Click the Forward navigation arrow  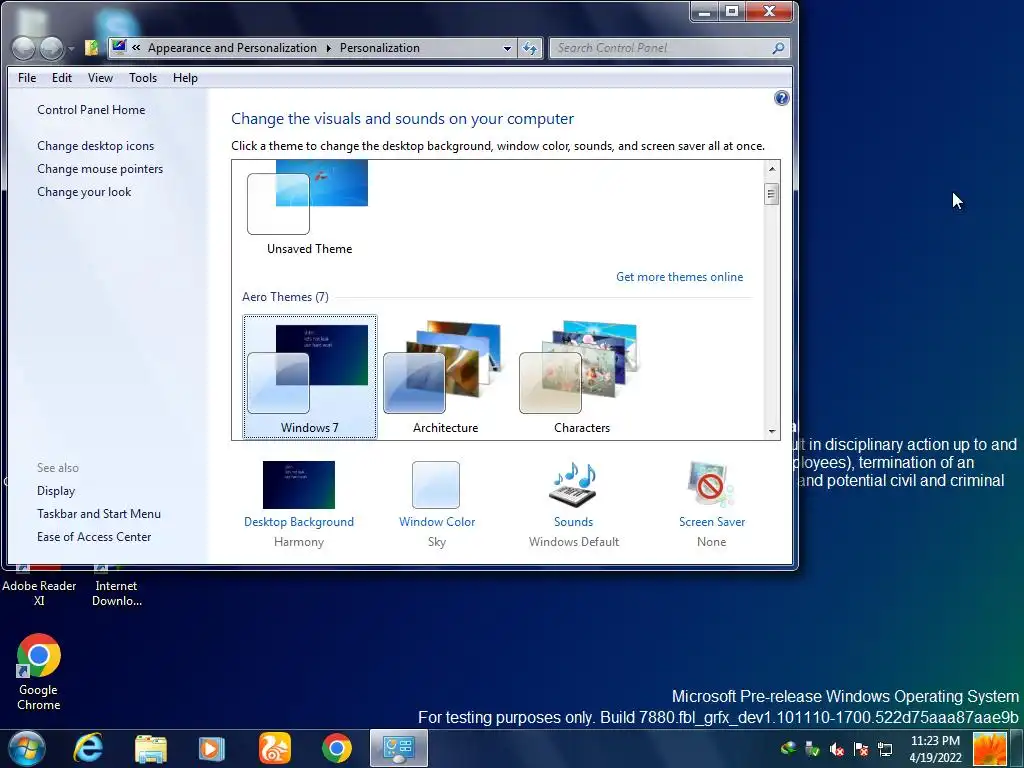pyautogui.click(x=51, y=48)
